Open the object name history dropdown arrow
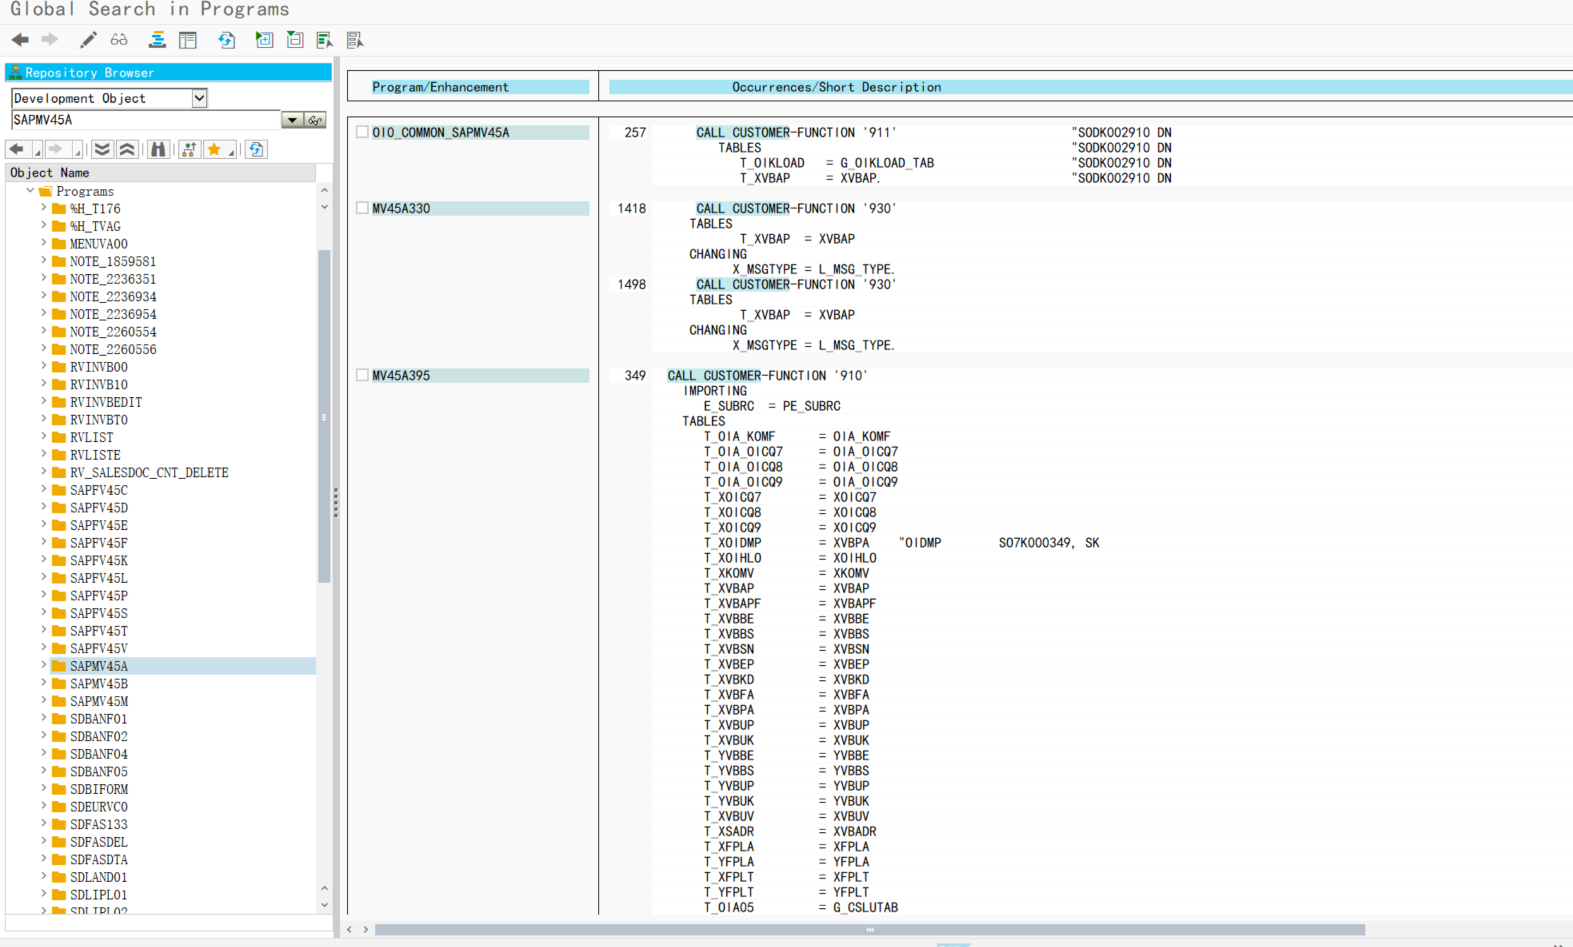 click(292, 120)
